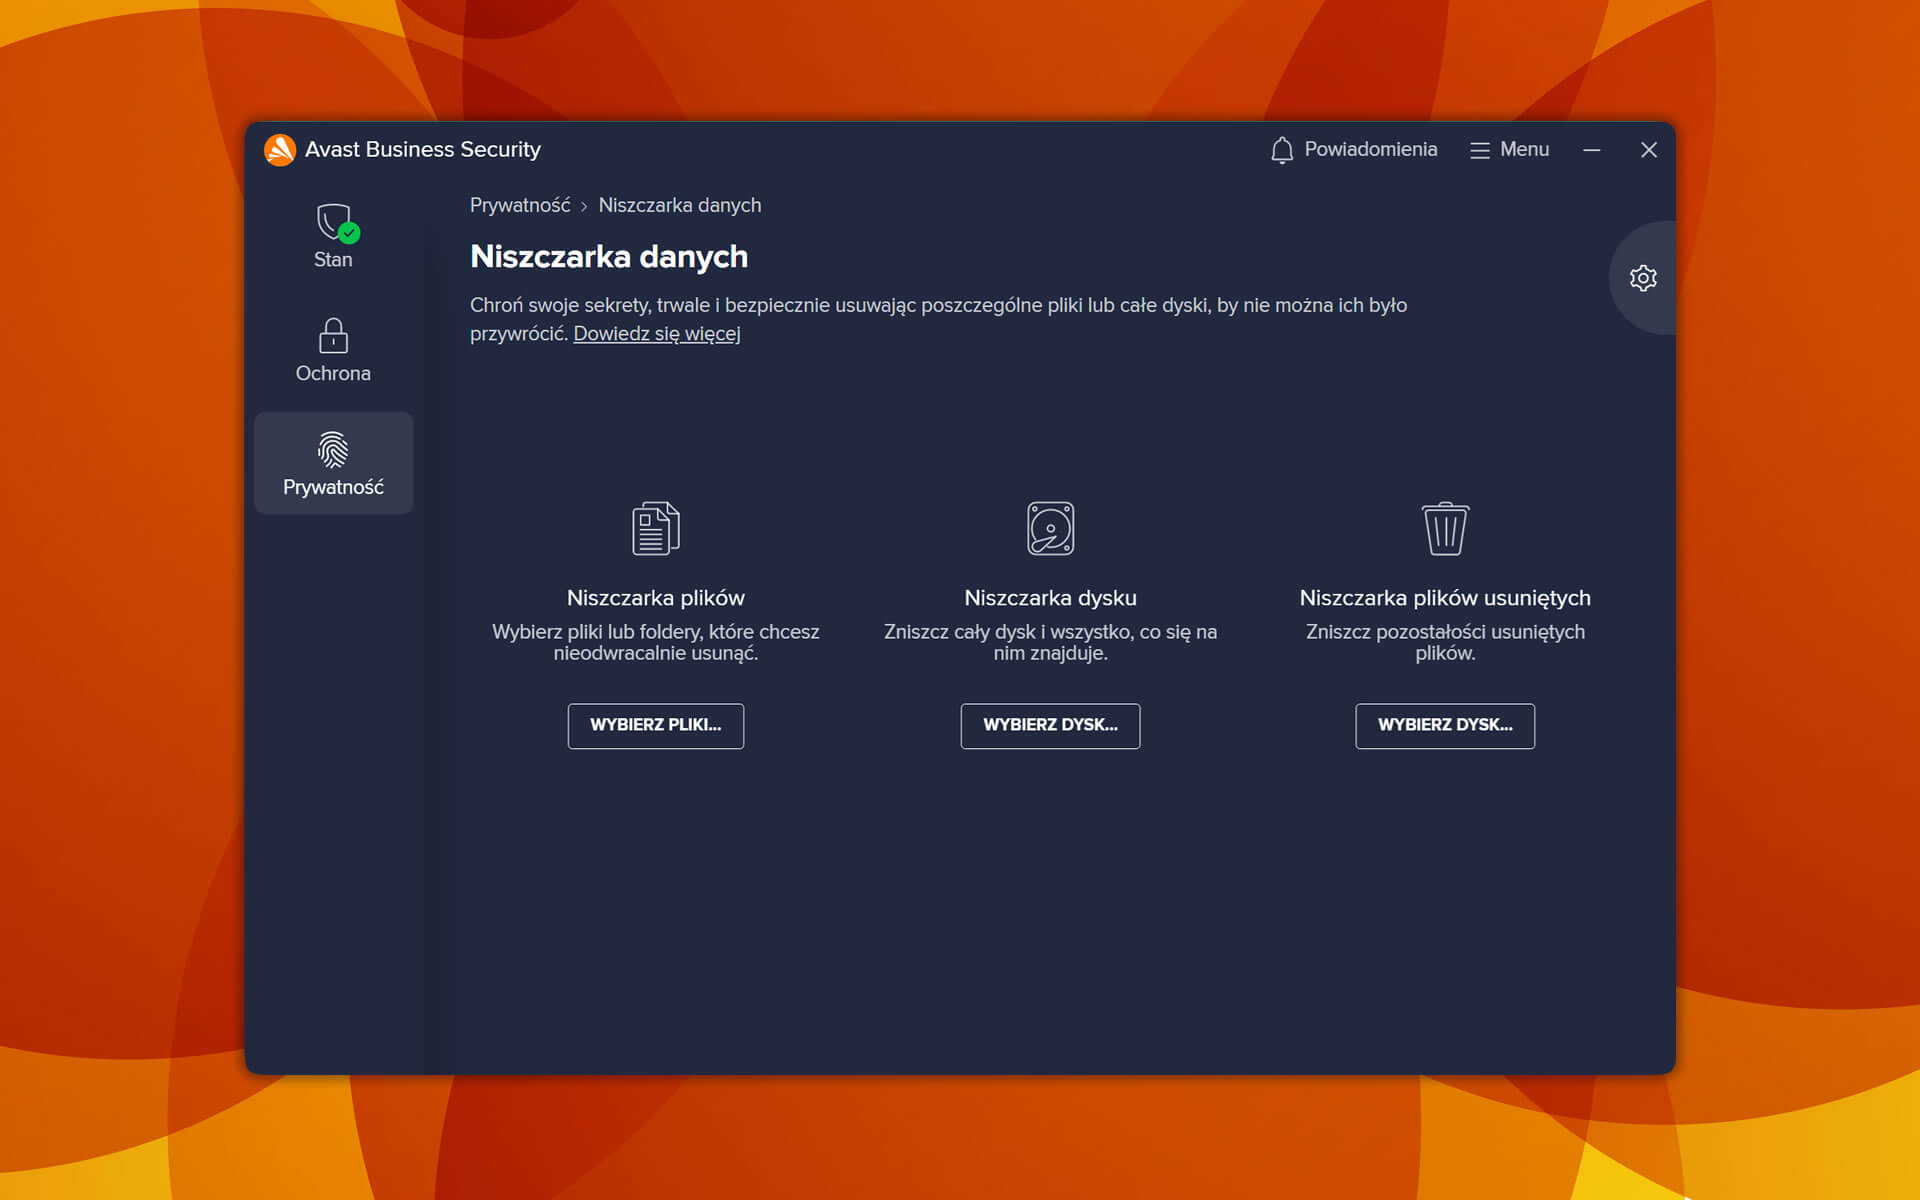Viewport: 1920px width, 1200px height.
Task: Open the hamburger Menu
Action: click(1509, 150)
